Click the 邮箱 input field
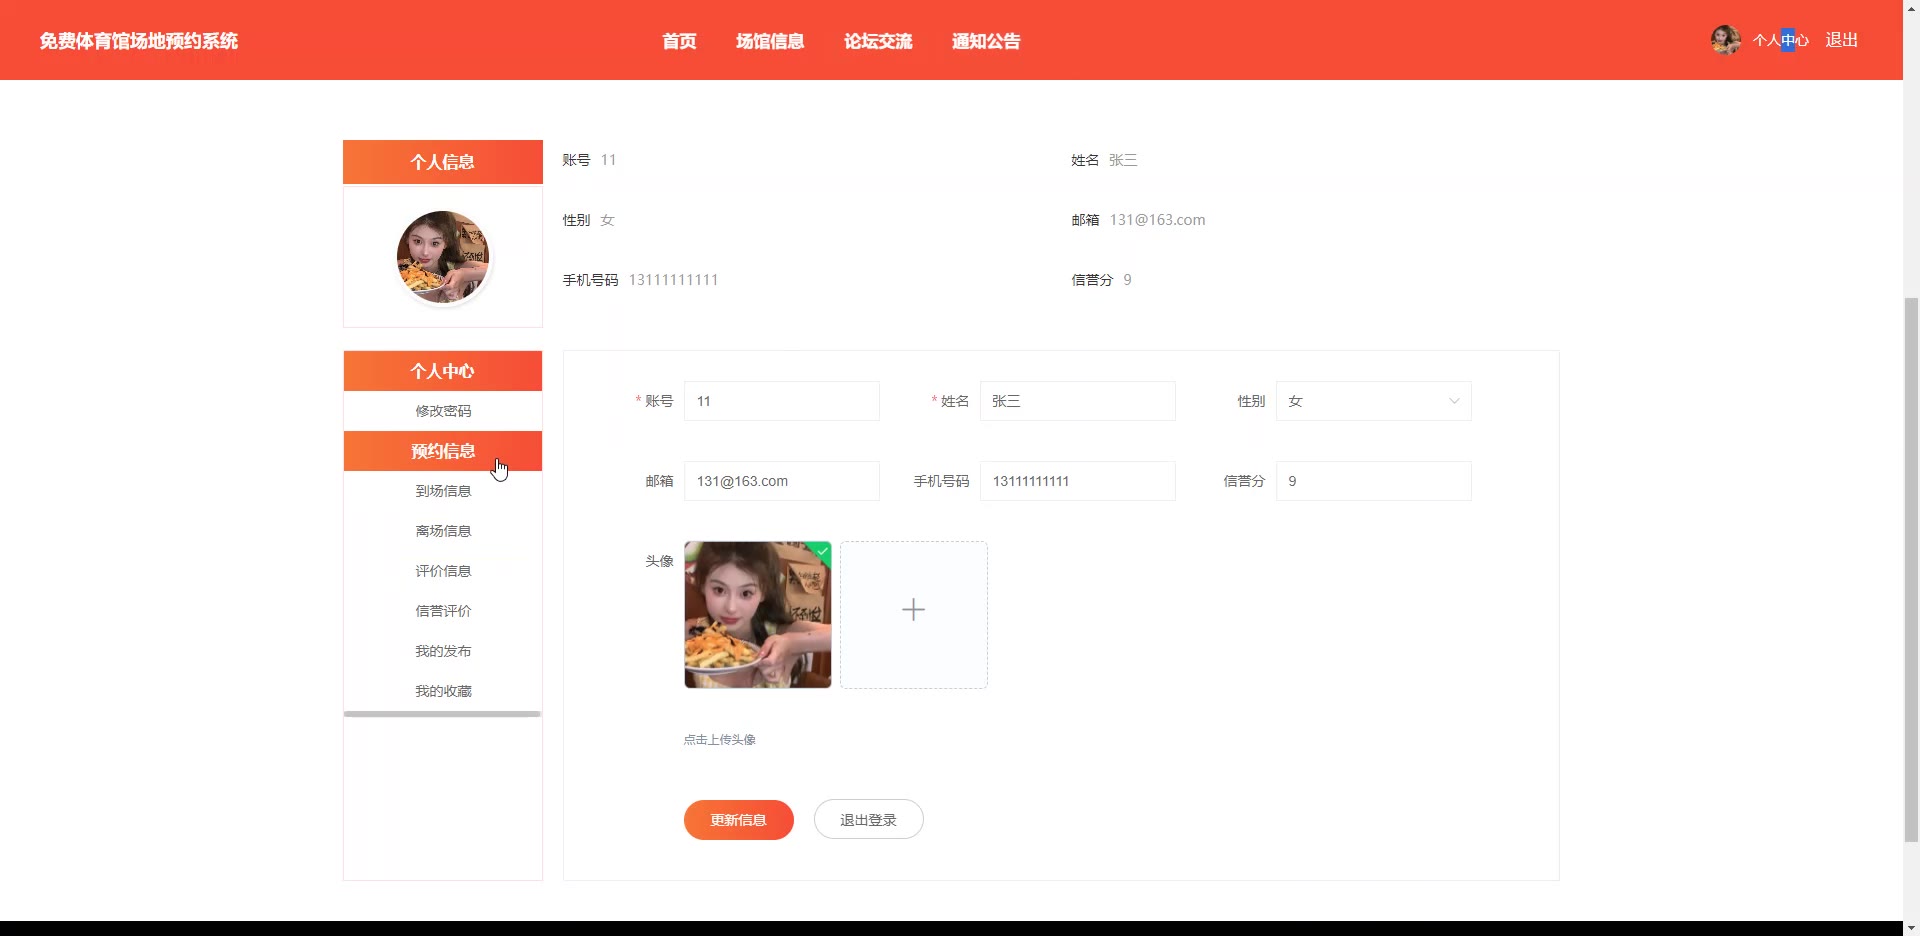Image resolution: width=1920 pixels, height=936 pixels. (x=782, y=481)
